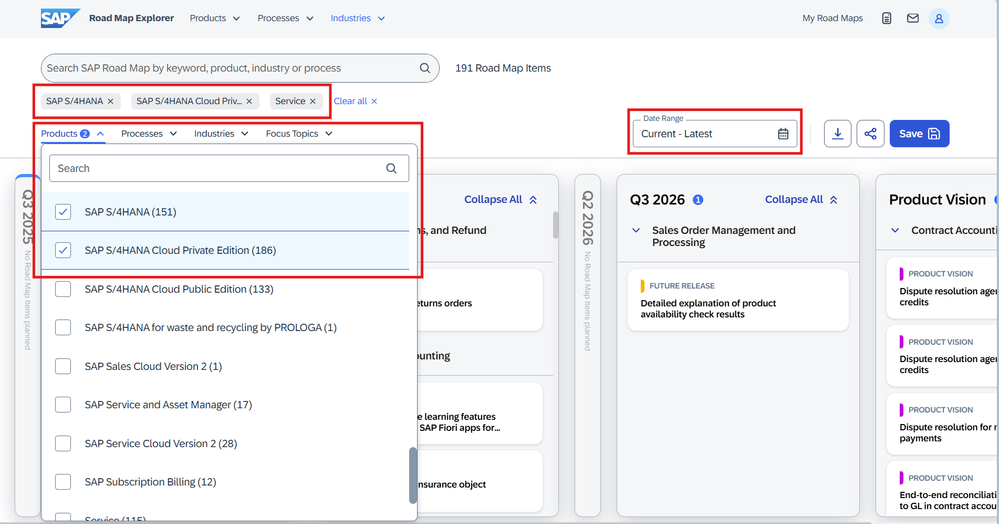Collapse the Contract Accounting section under Product Vision
This screenshot has height=524, width=999.
[895, 230]
